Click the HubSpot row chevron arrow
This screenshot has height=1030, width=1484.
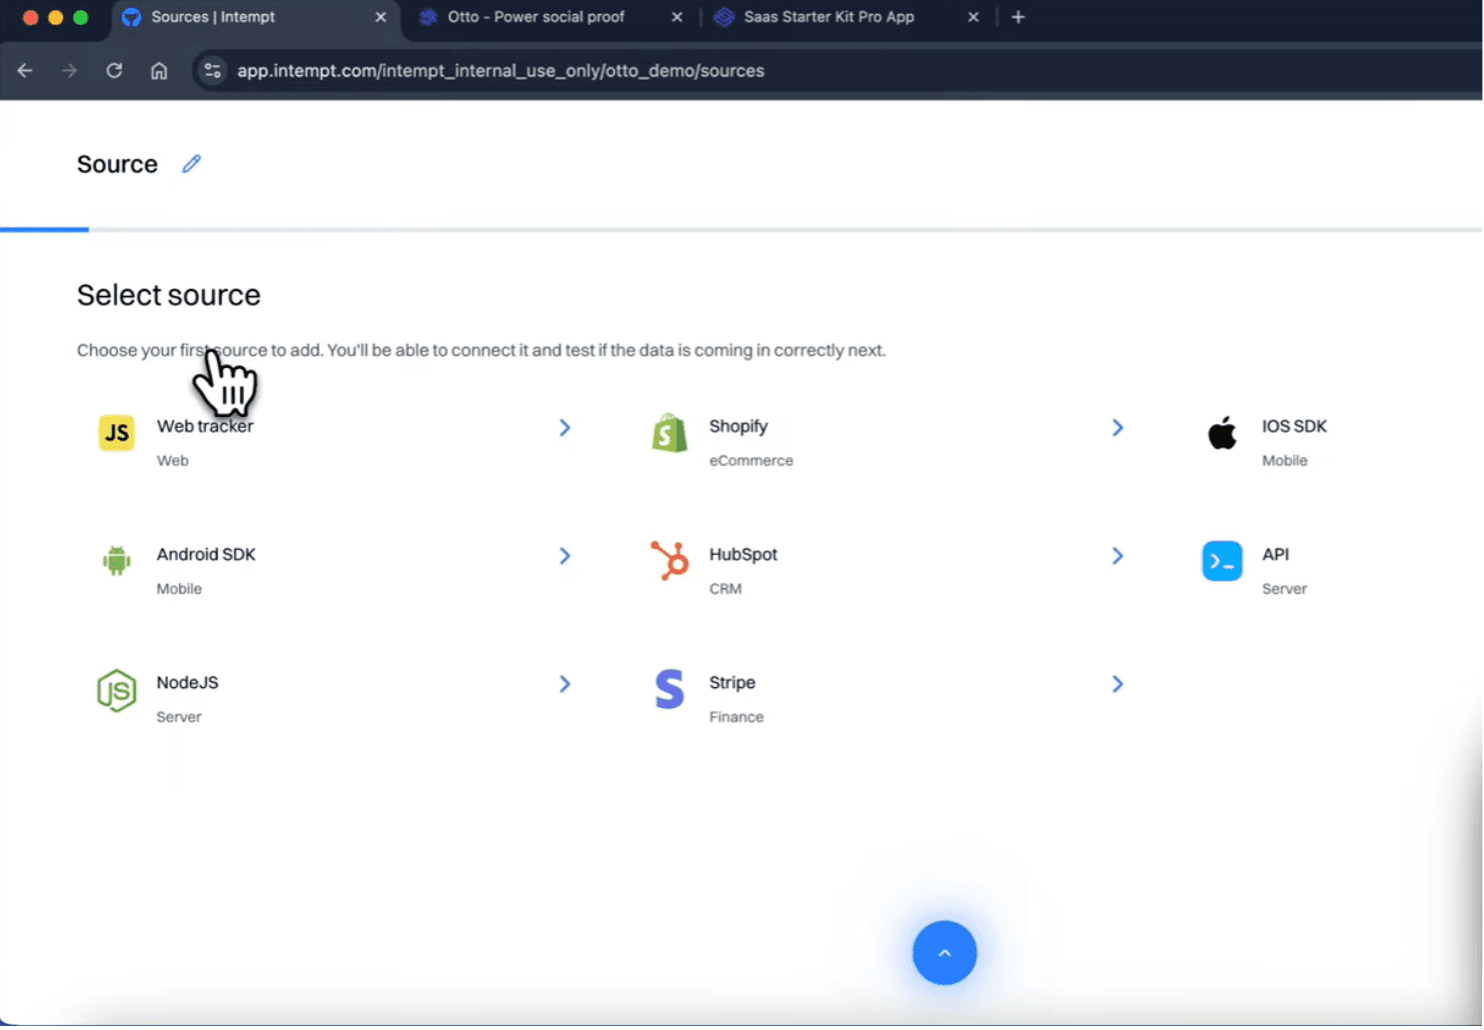[x=1117, y=556]
